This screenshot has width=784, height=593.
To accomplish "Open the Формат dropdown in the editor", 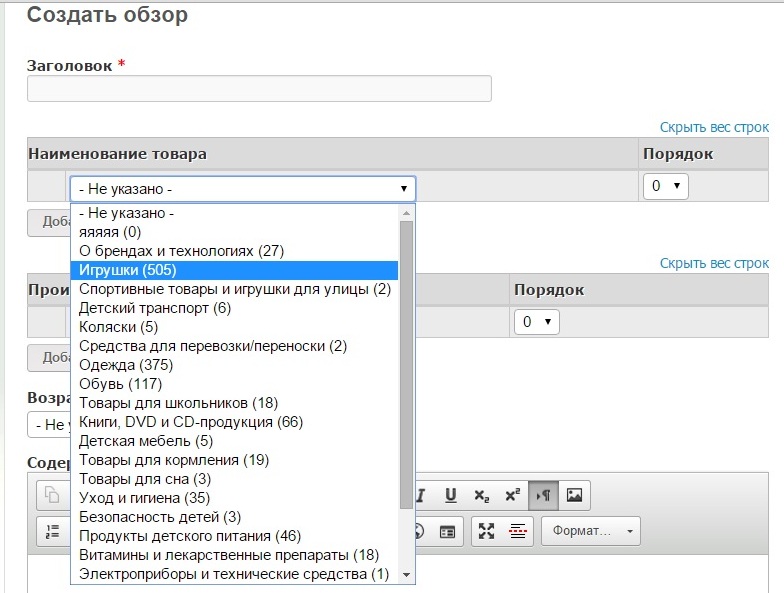I will [590, 530].
